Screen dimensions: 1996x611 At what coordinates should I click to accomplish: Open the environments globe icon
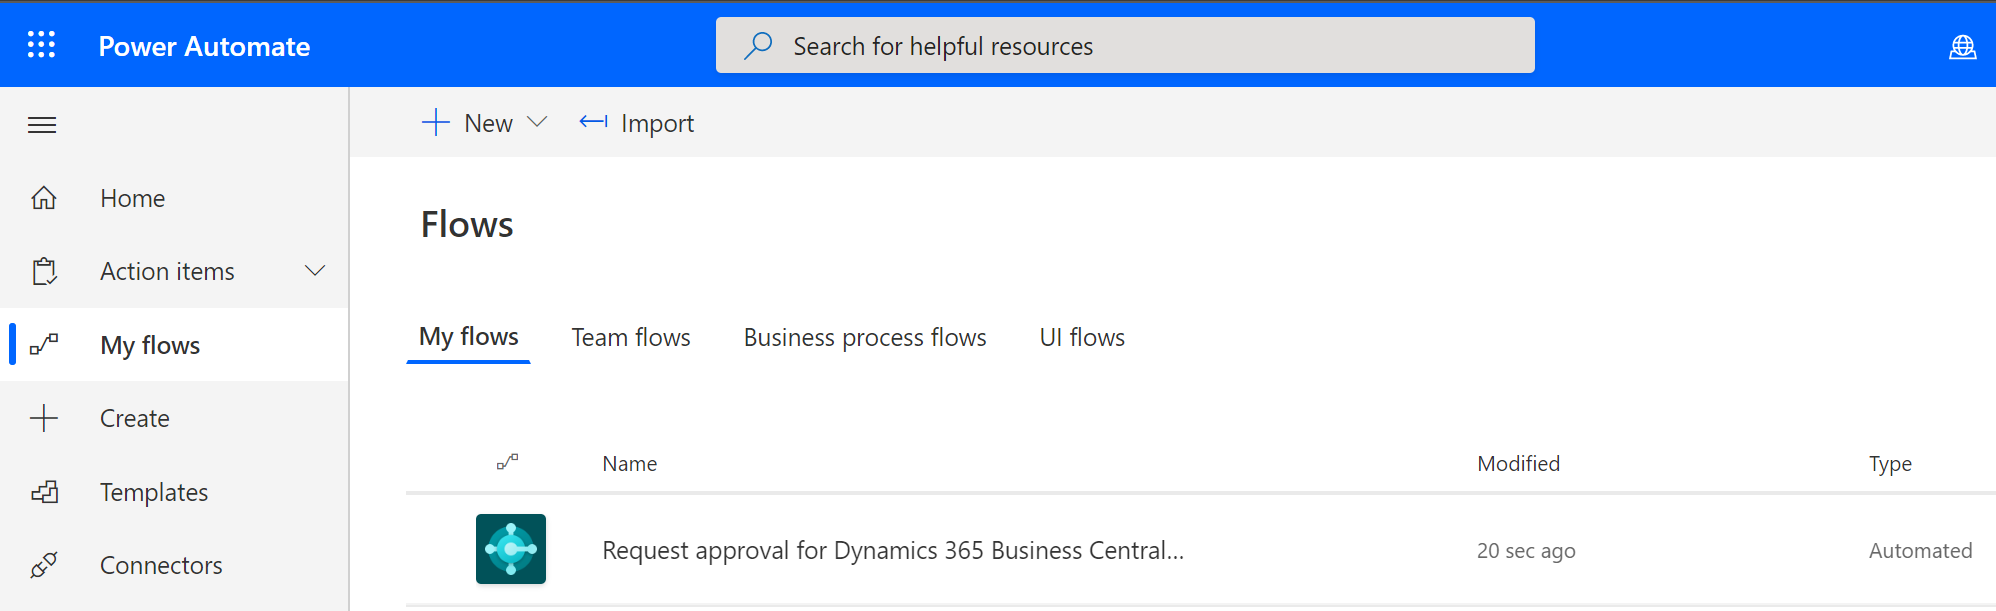[1962, 47]
